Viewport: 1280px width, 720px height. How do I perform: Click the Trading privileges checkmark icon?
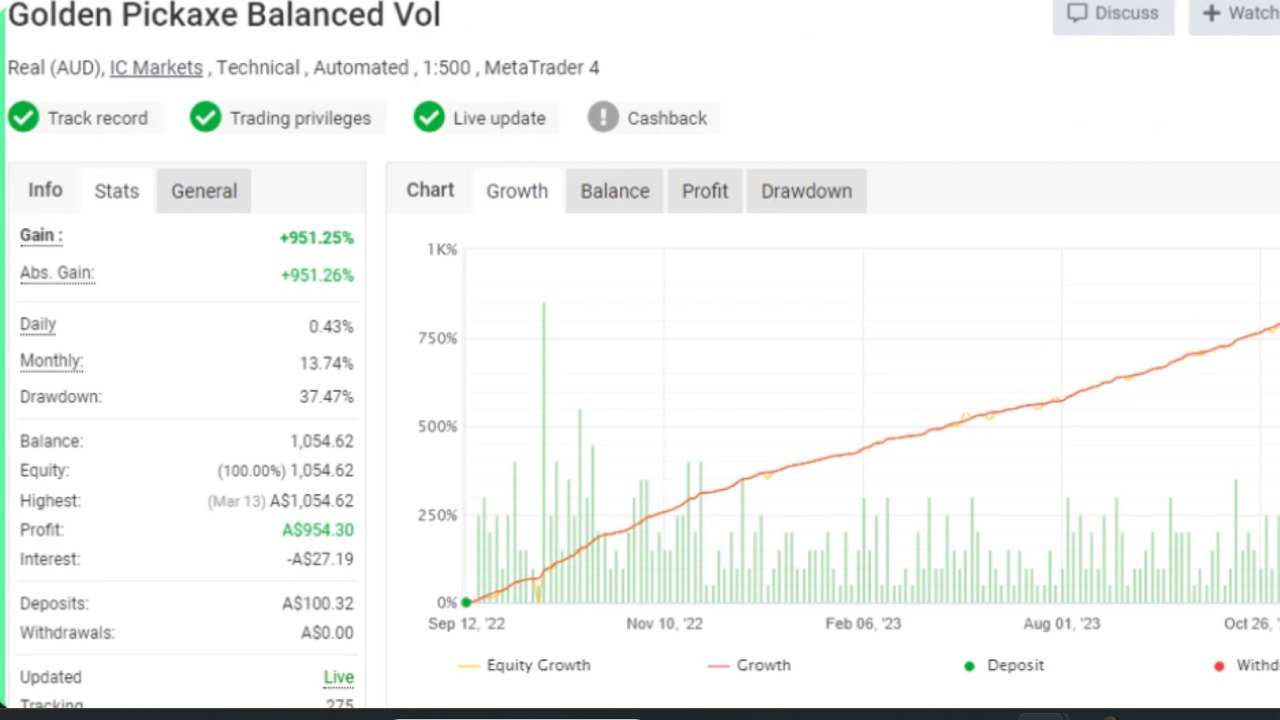point(205,118)
